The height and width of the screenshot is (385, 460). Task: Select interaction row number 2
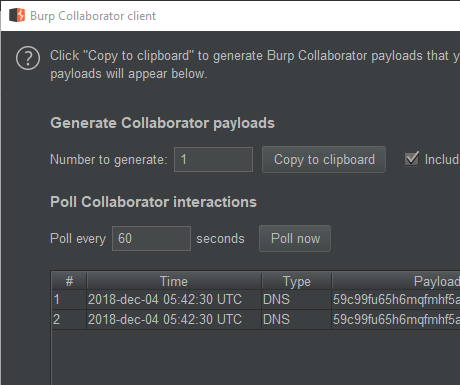pyautogui.click(x=256, y=319)
